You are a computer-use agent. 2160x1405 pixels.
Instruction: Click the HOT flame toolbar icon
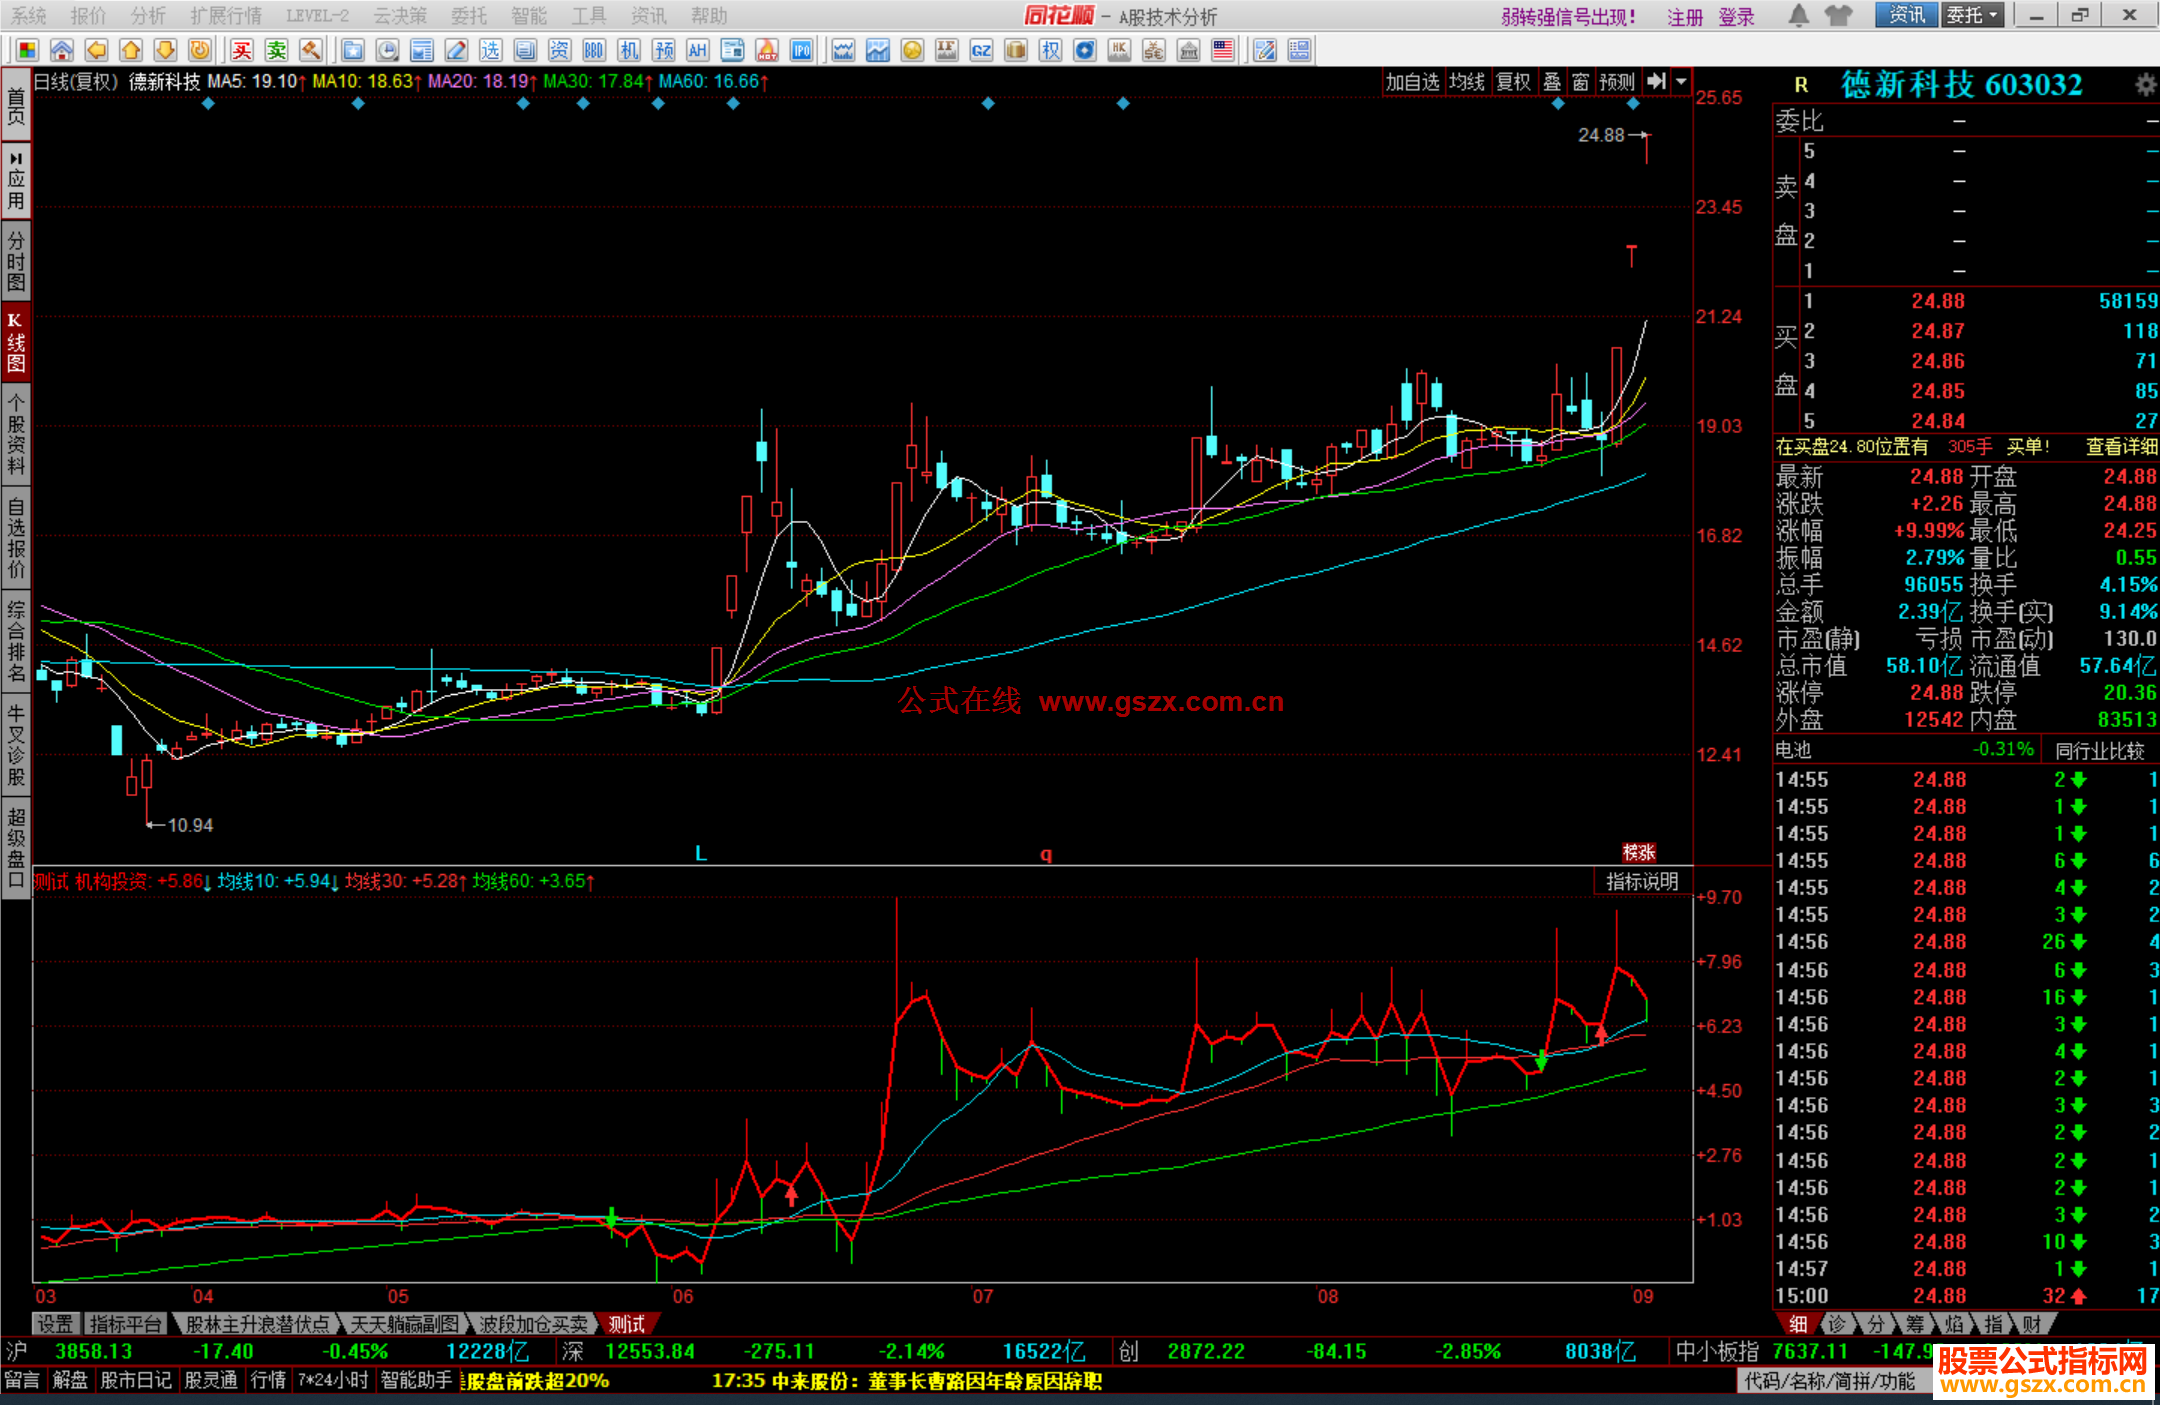click(767, 50)
